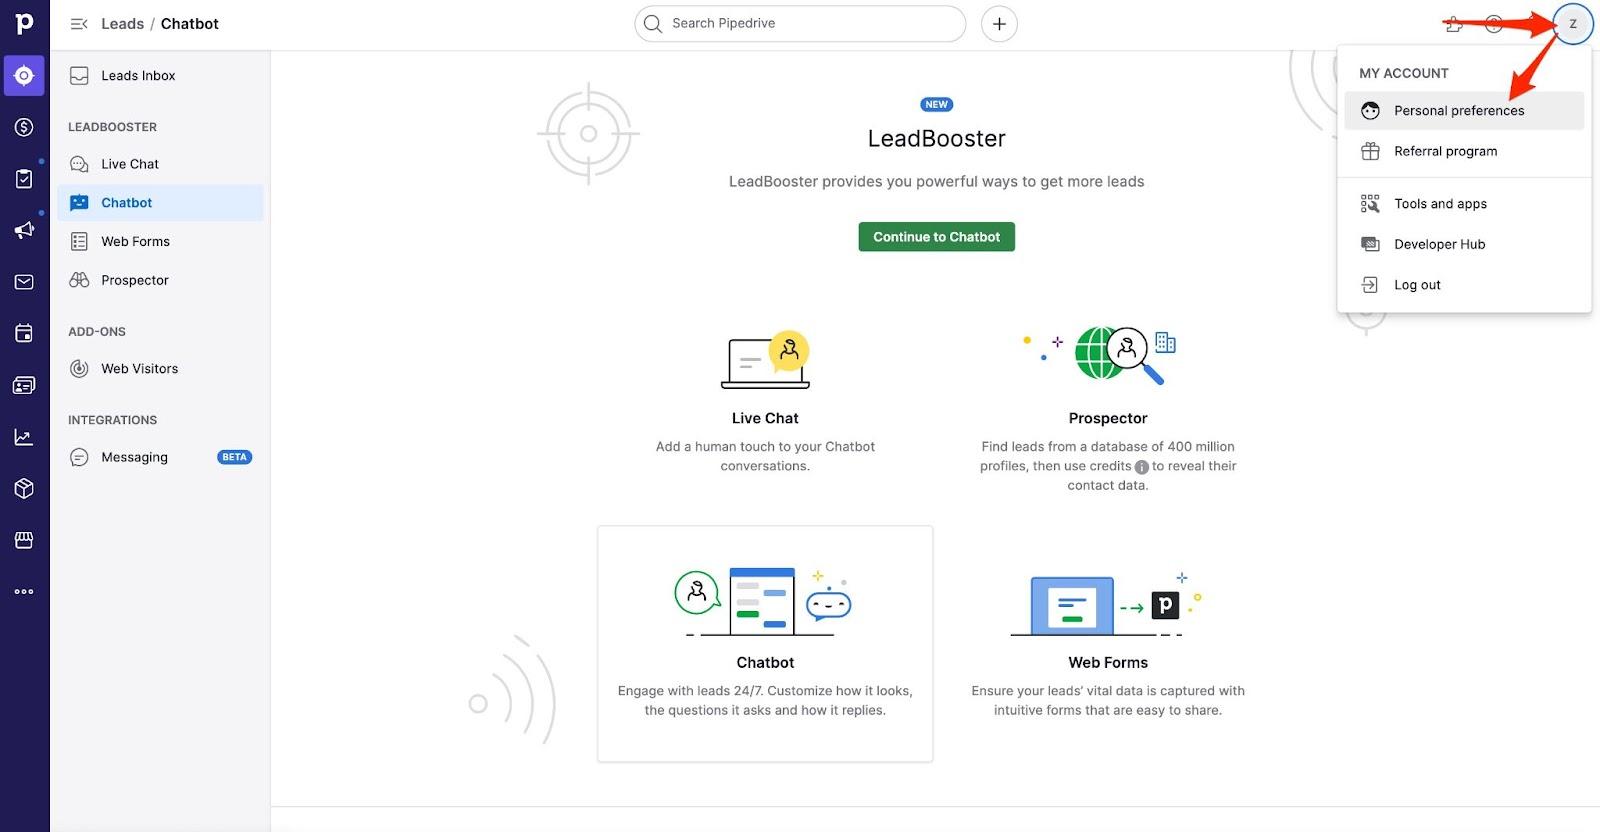Click the Chatbot breadcrumb title
Screen dimensions: 1600x832
[x=190, y=24]
